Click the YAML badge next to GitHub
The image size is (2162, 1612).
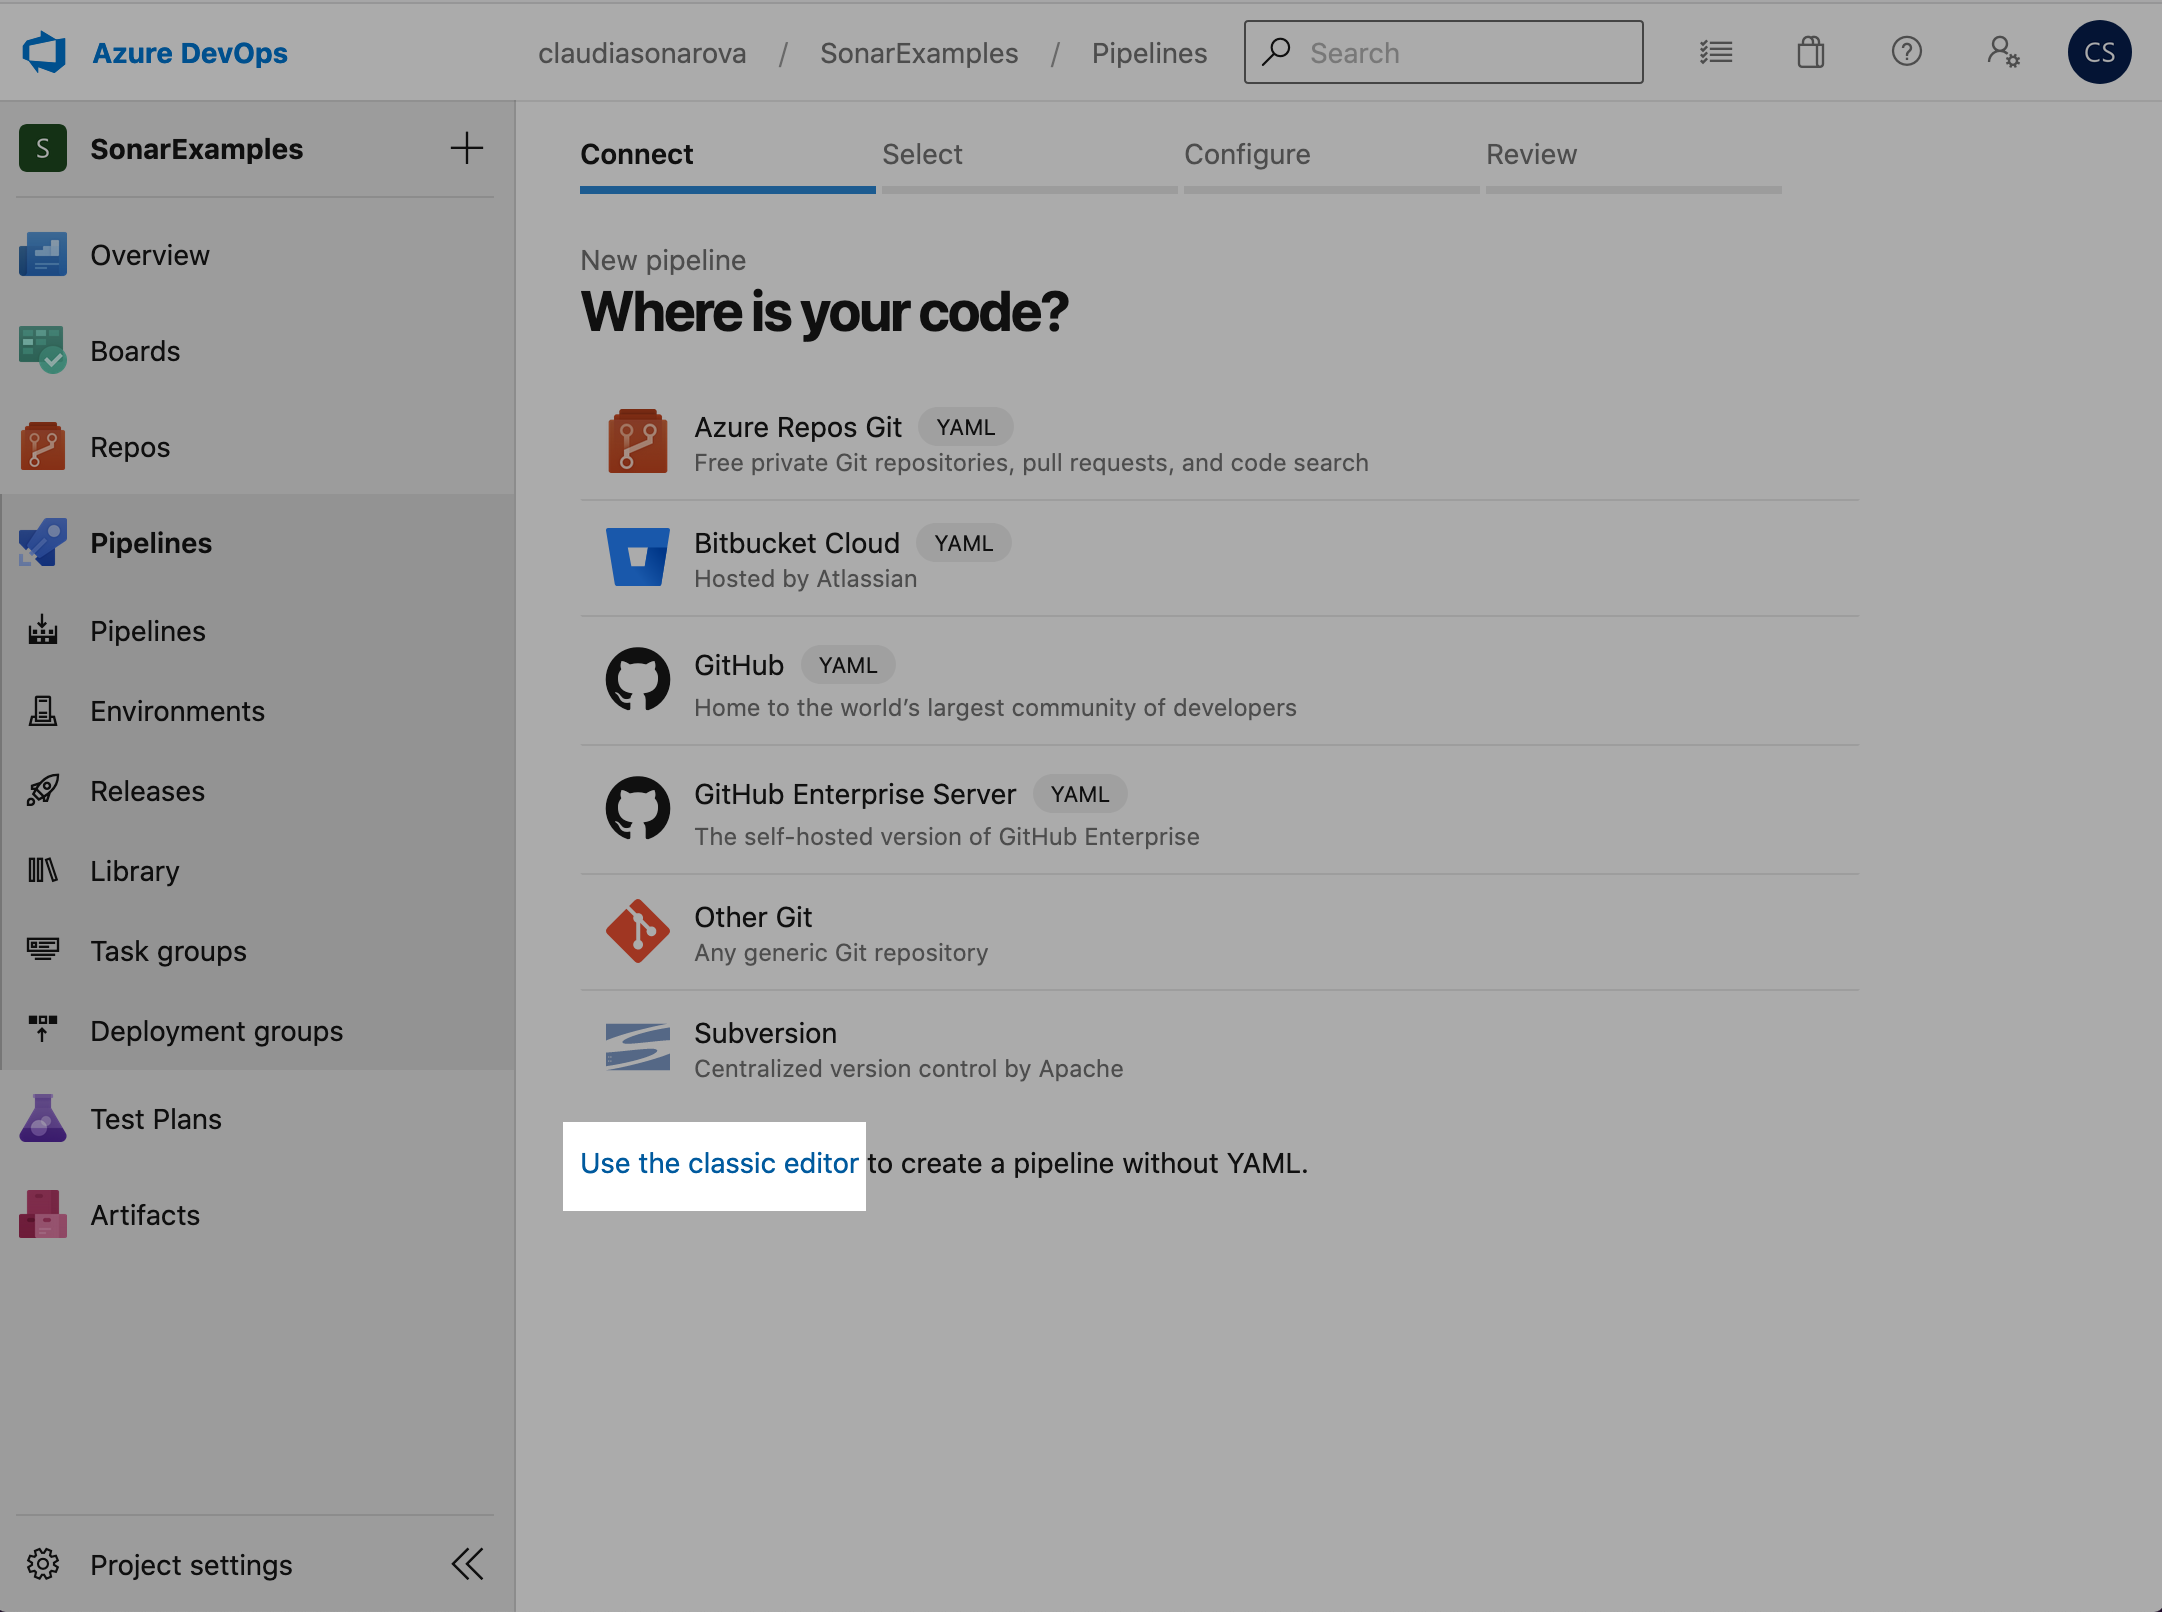(x=848, y=665)
